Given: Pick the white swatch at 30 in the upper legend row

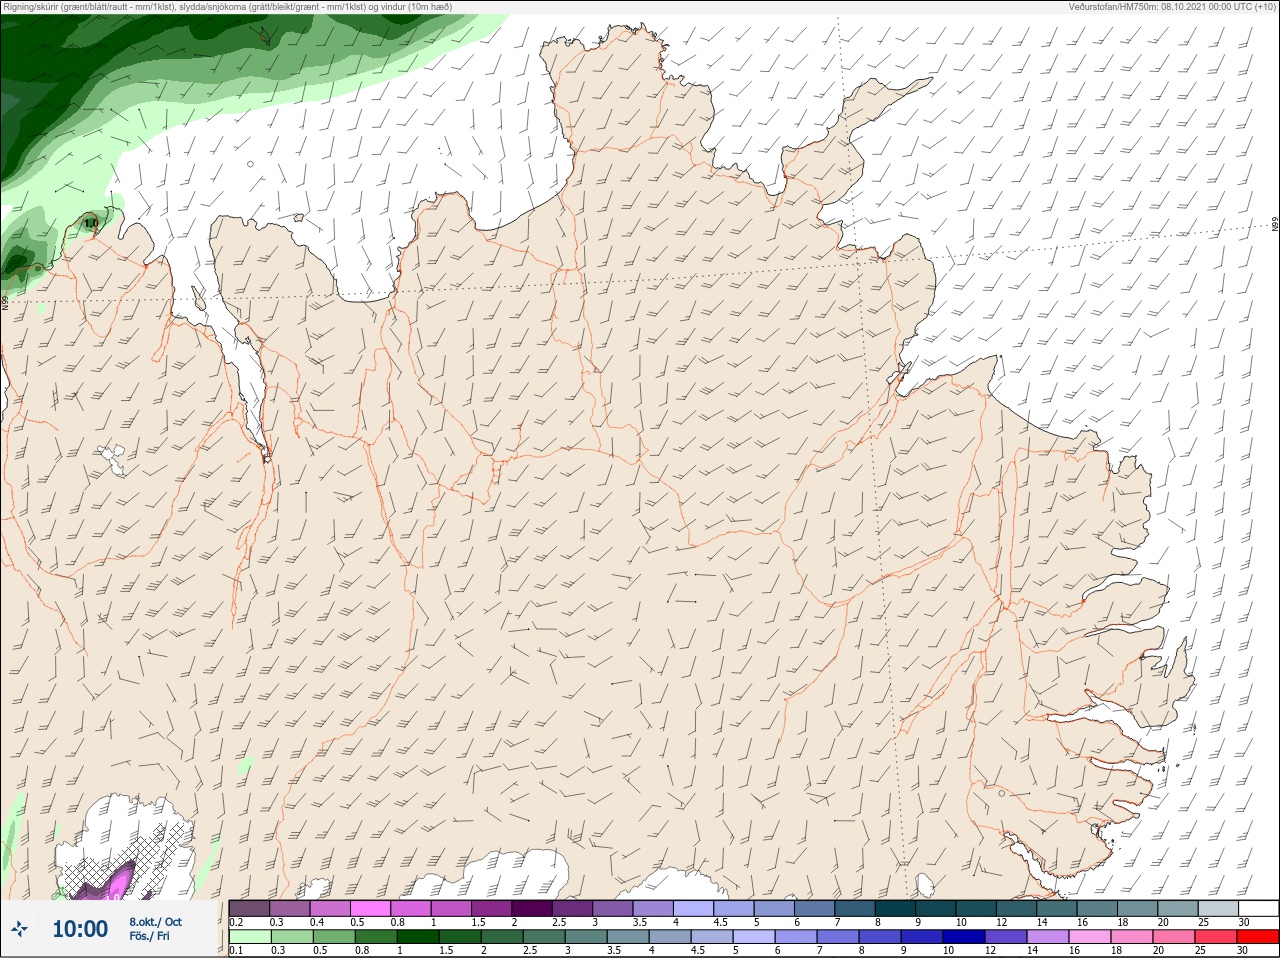Looking at the screenshot, I should point(1259,908).
